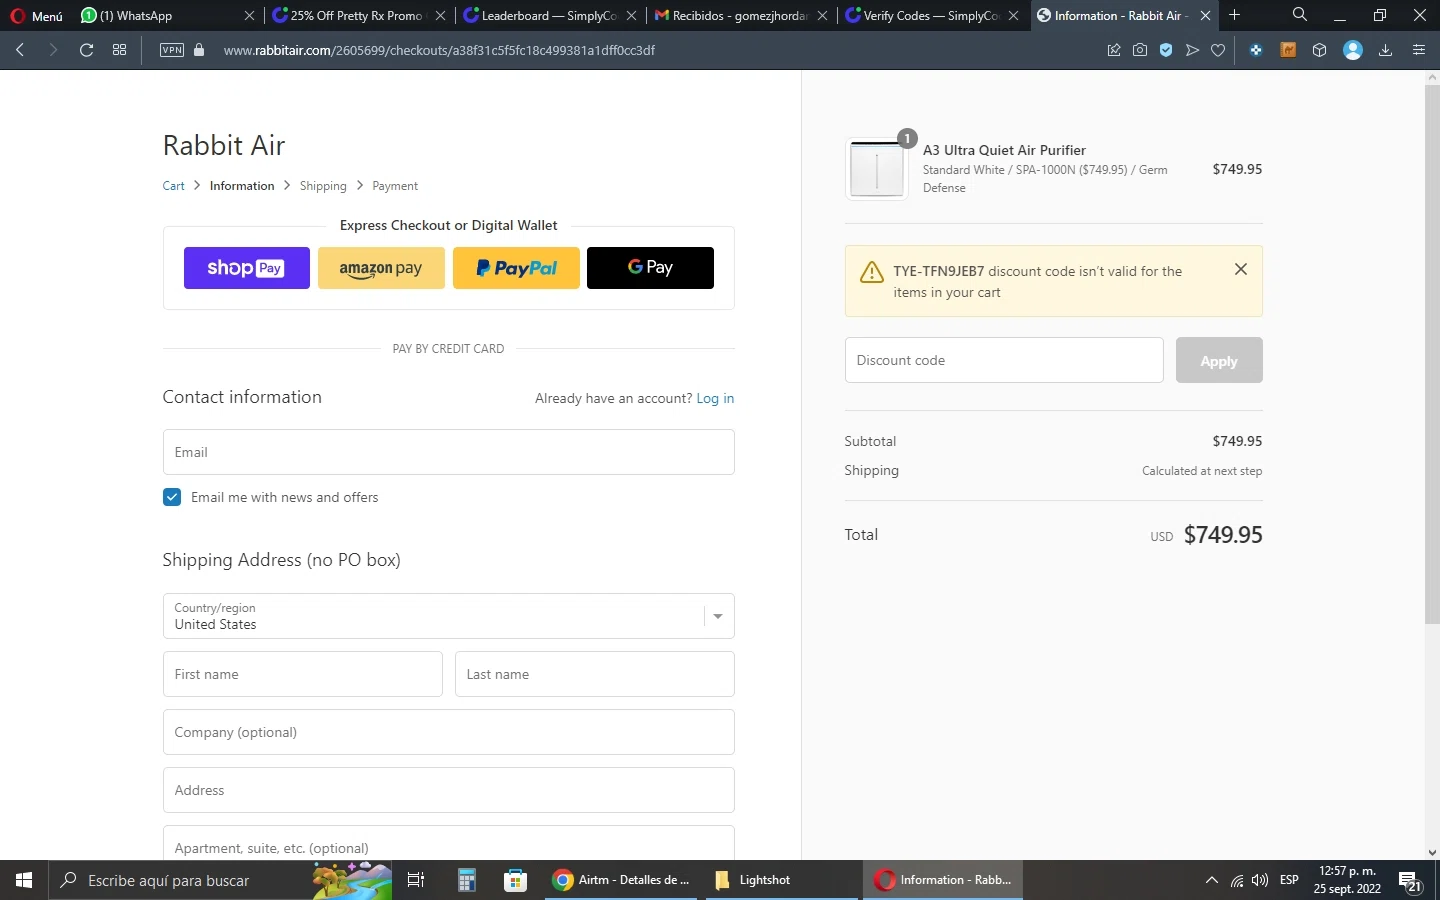Open the volume tray icon

[1260, 881]
